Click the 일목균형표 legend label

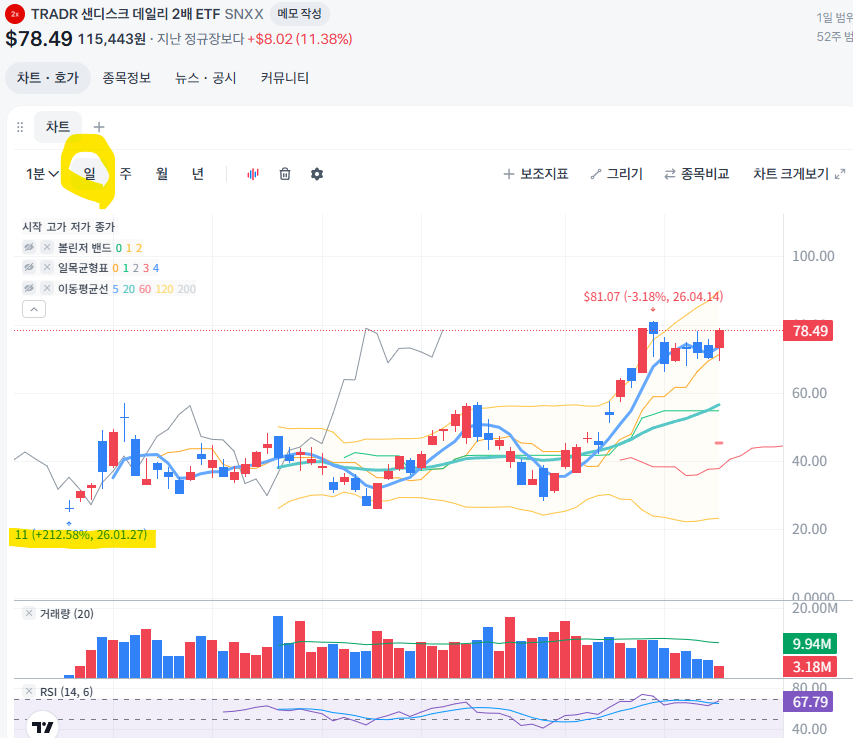[83, 268]
